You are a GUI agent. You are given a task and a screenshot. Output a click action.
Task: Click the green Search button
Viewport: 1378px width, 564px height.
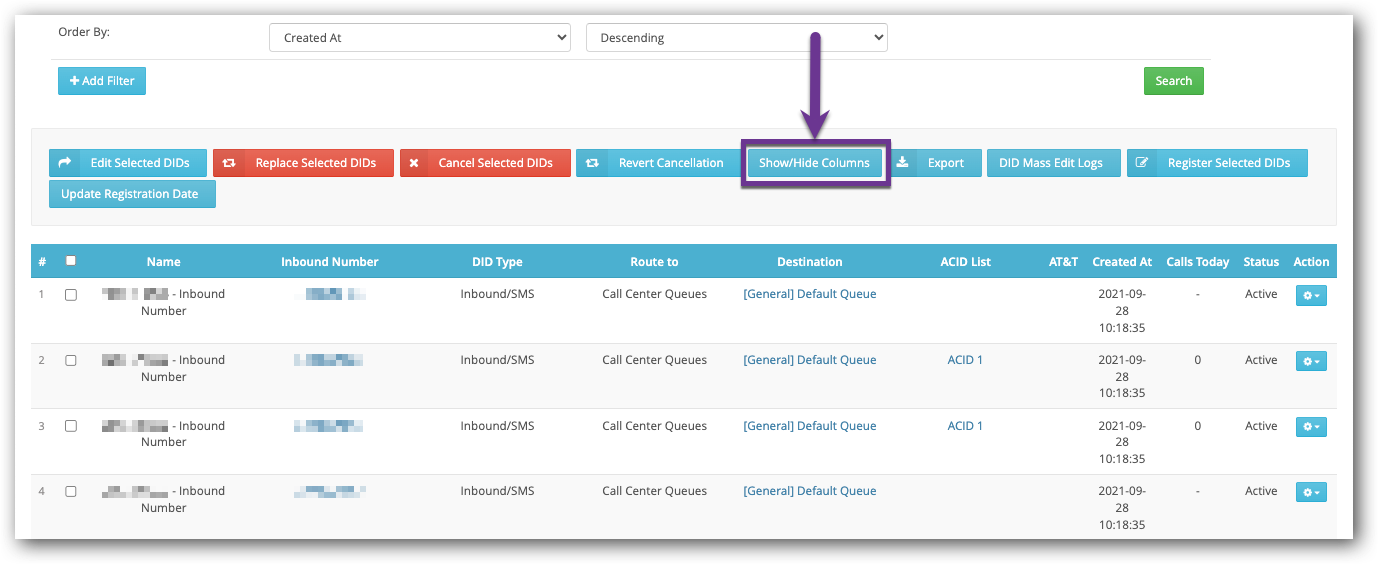(x=1174, y=81)
